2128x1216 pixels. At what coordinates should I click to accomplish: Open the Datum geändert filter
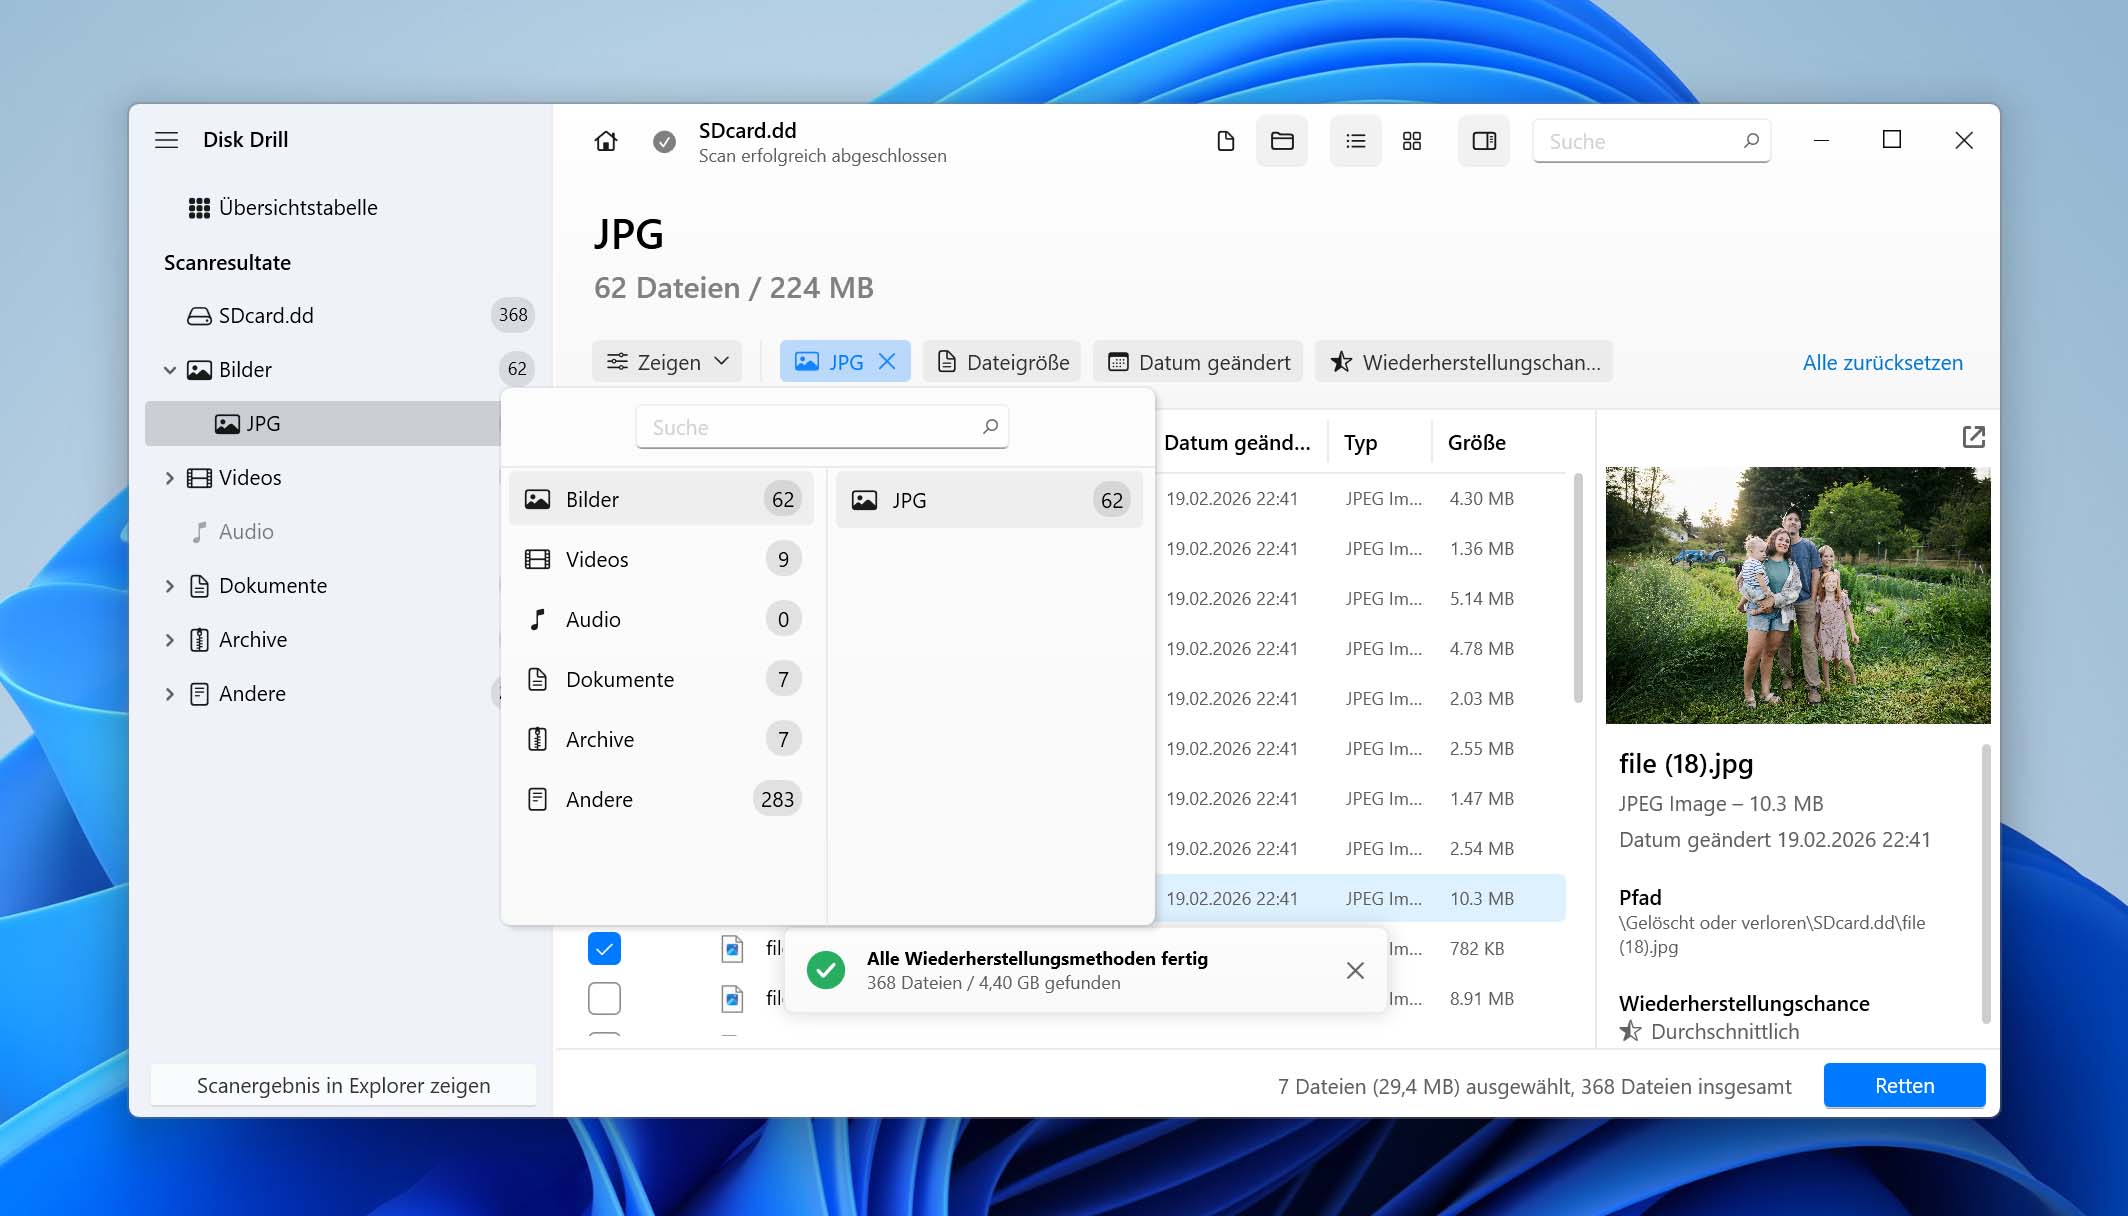(x=1198, y=362)
